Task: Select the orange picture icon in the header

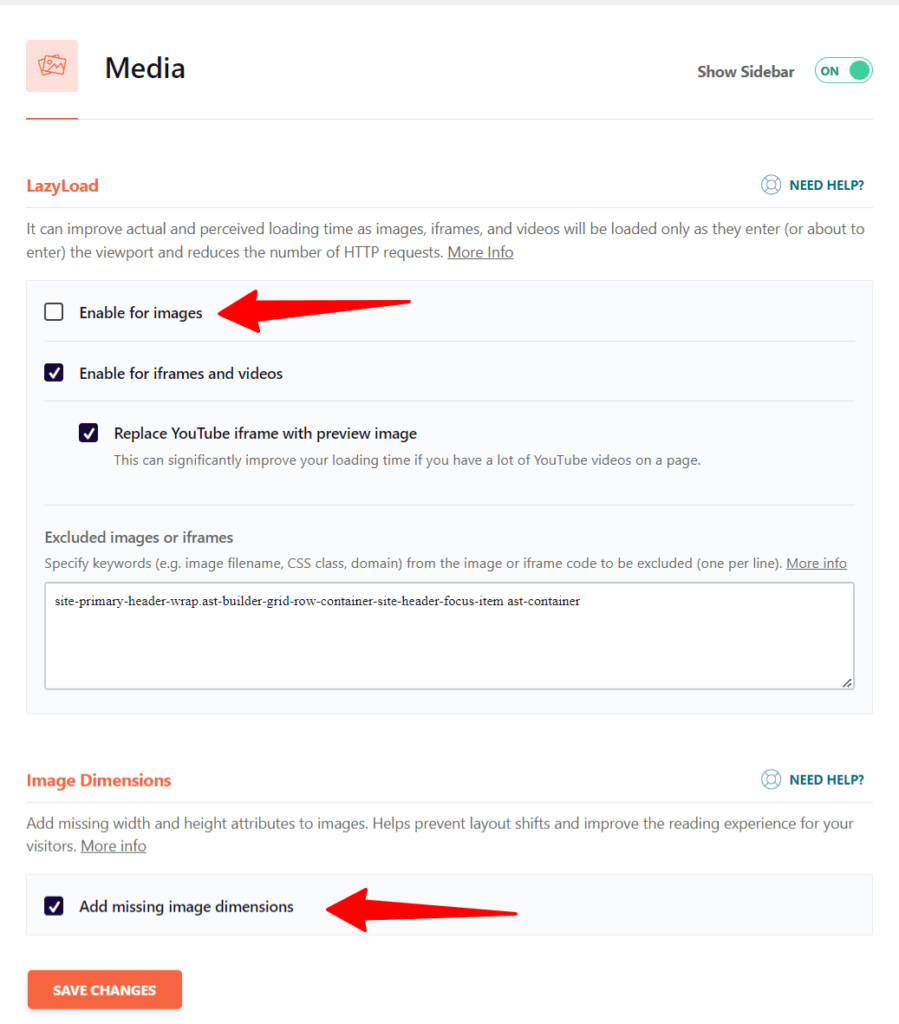Action: pyautogui.click(x=51, y=65)
